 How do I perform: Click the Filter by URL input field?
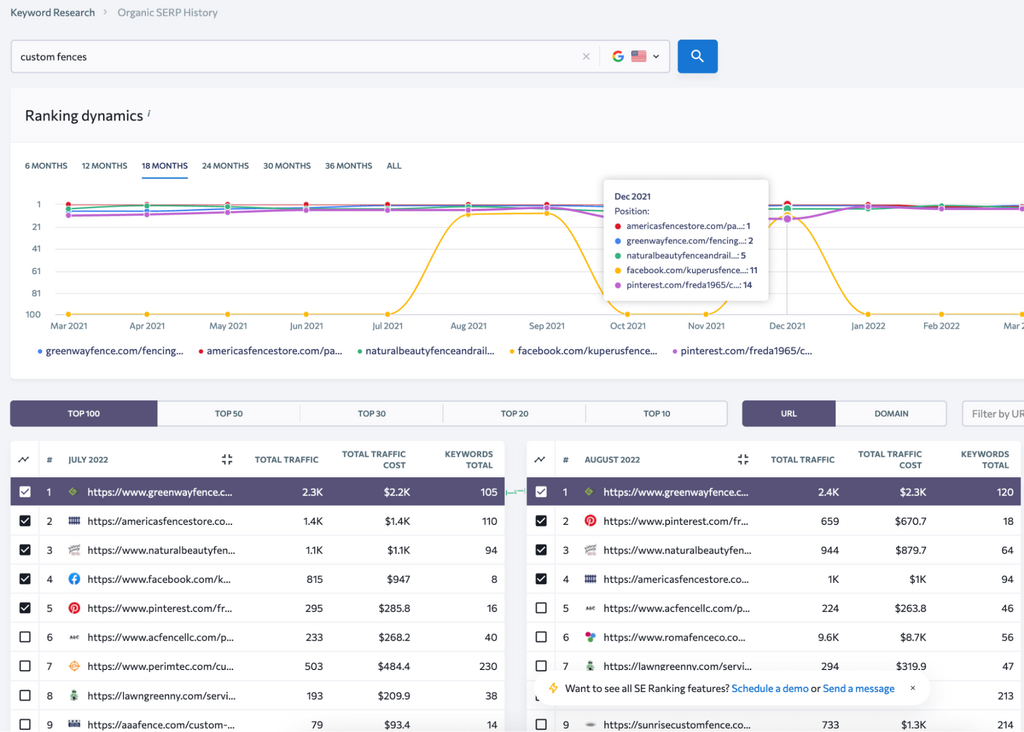click(995, 414)
